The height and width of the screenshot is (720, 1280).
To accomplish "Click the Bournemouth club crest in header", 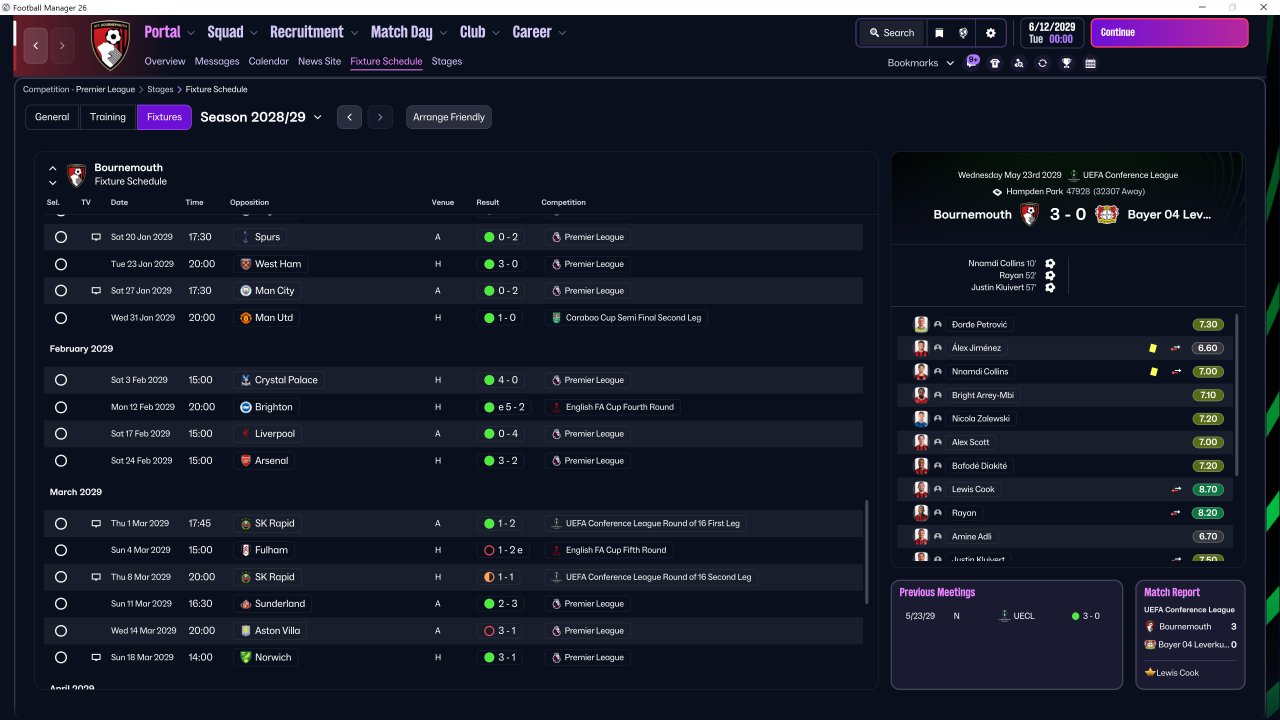I will [110, 45].
